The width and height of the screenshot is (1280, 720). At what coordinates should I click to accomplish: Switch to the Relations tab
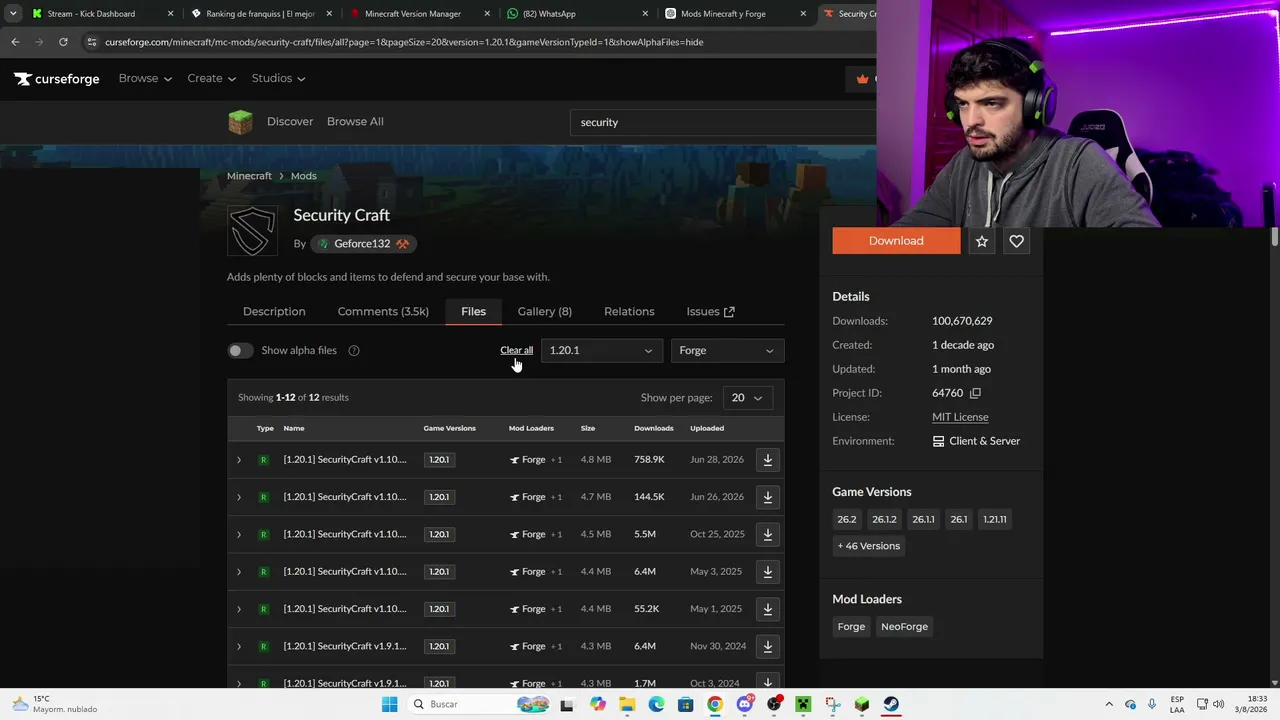pyautogui.click(x=629, y=312)
